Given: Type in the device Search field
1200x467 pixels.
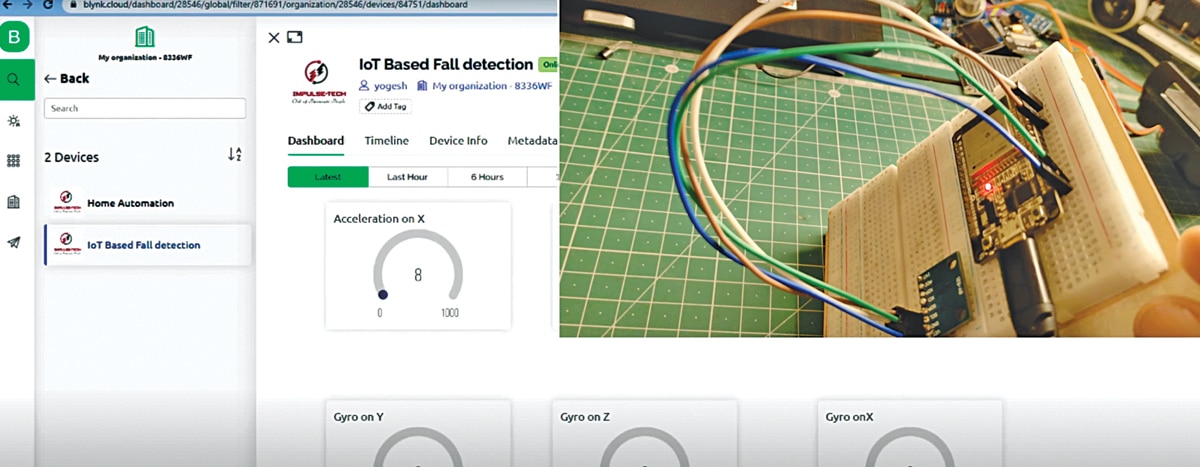Looking at the screenshot, I should click(x=144, y=108).
